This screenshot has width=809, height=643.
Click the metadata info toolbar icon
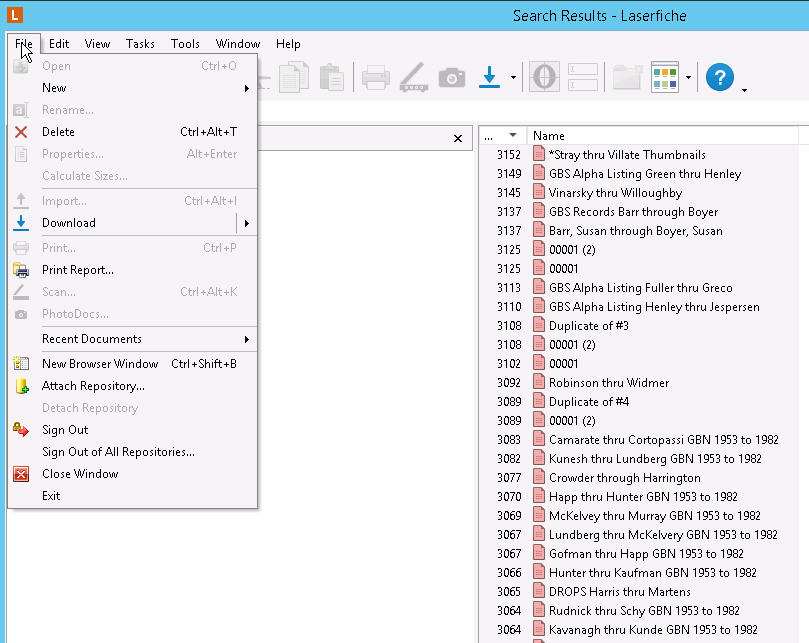pyautogui.click(x=544, y=77)
